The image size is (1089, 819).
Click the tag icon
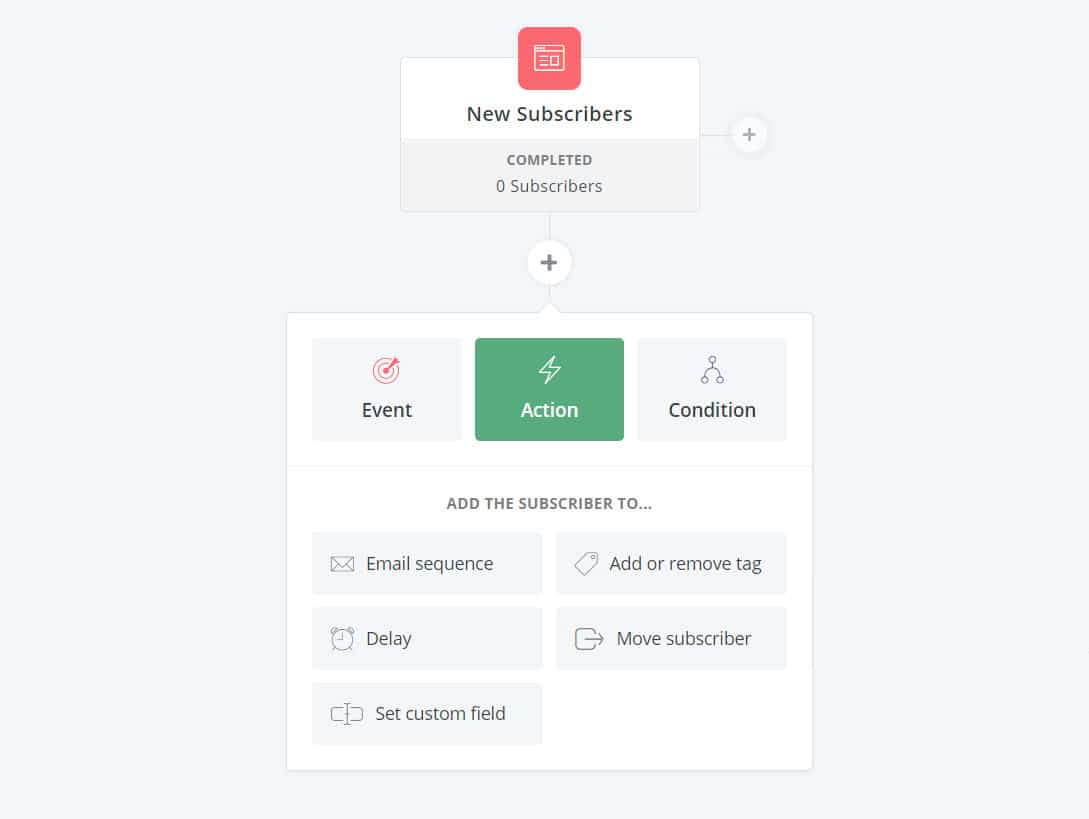(586, 563)
